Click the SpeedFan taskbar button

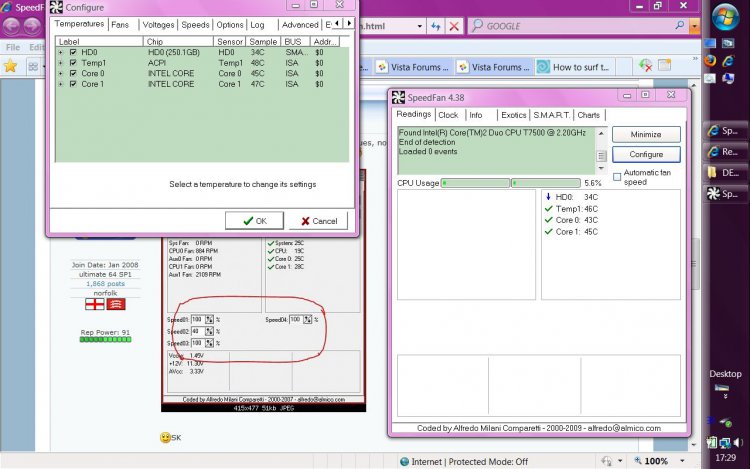coord(724,194)
